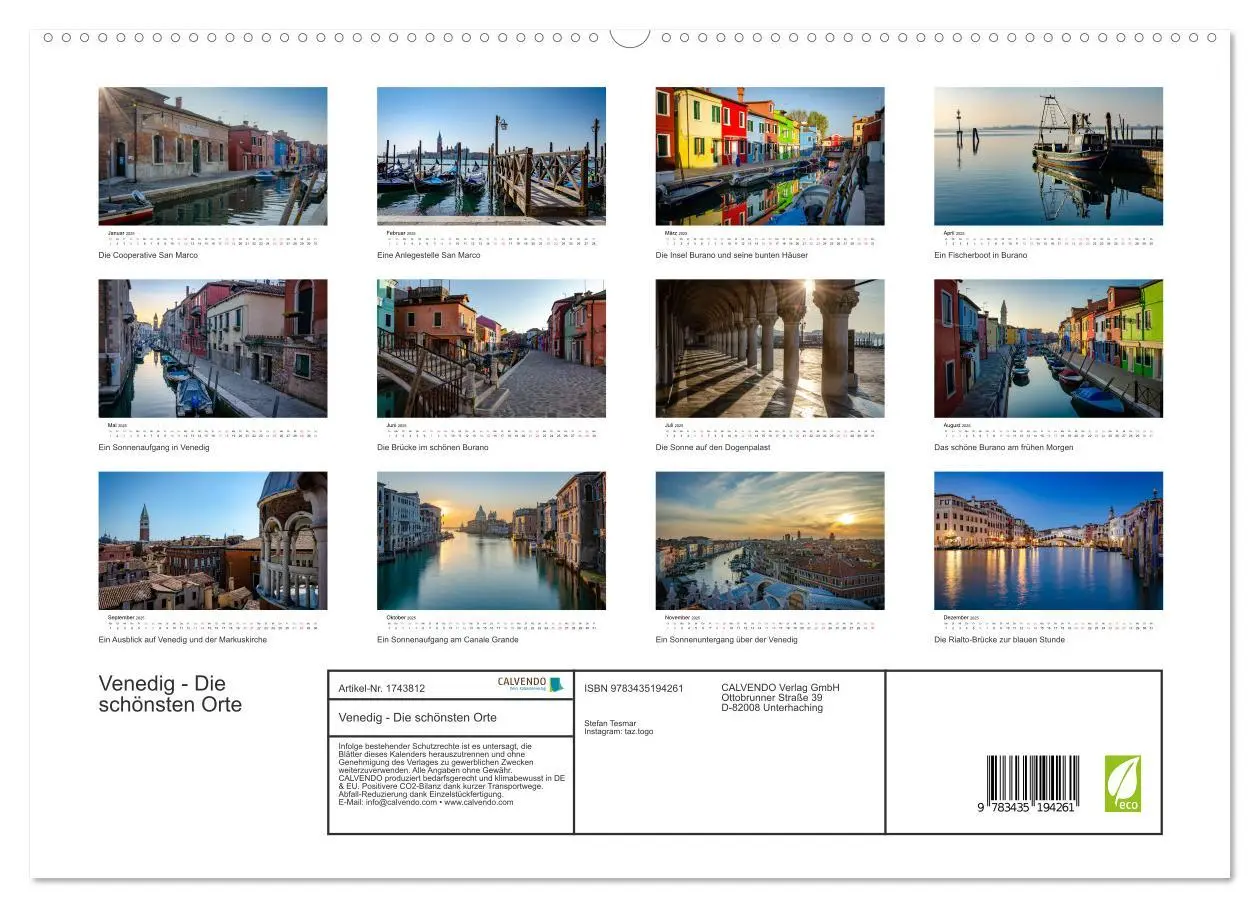Image resolution: width=1260 pixels, height=908 pixels.
Task: Click caption 'Ein Ausblick auf Venedig und der Markuskirche'
Action: [x=183, y=639]
